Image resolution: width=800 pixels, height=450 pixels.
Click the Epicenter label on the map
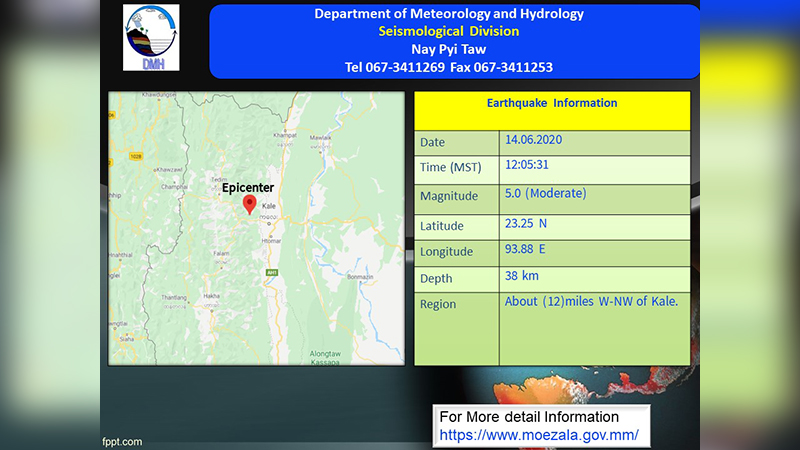click(x=248, y=188)
